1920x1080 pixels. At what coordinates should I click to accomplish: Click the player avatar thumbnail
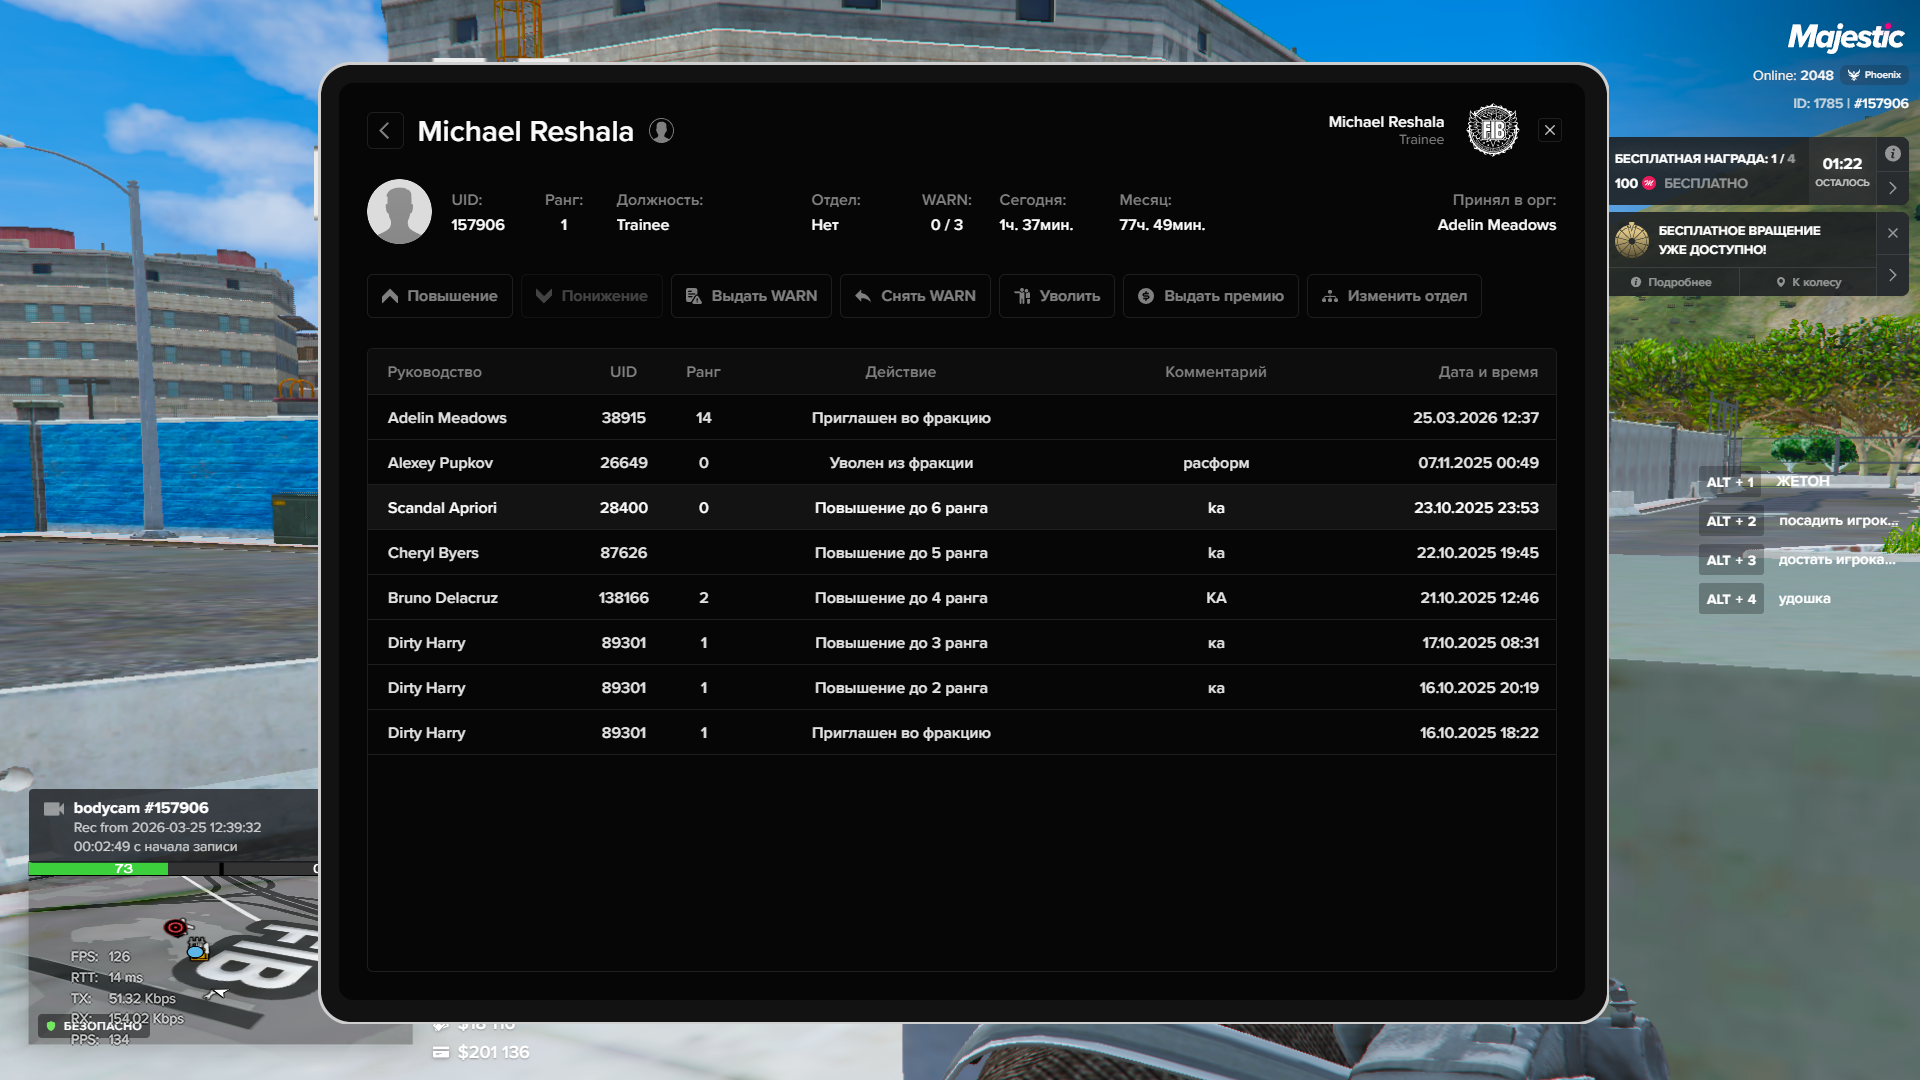[x=399, y=212]
